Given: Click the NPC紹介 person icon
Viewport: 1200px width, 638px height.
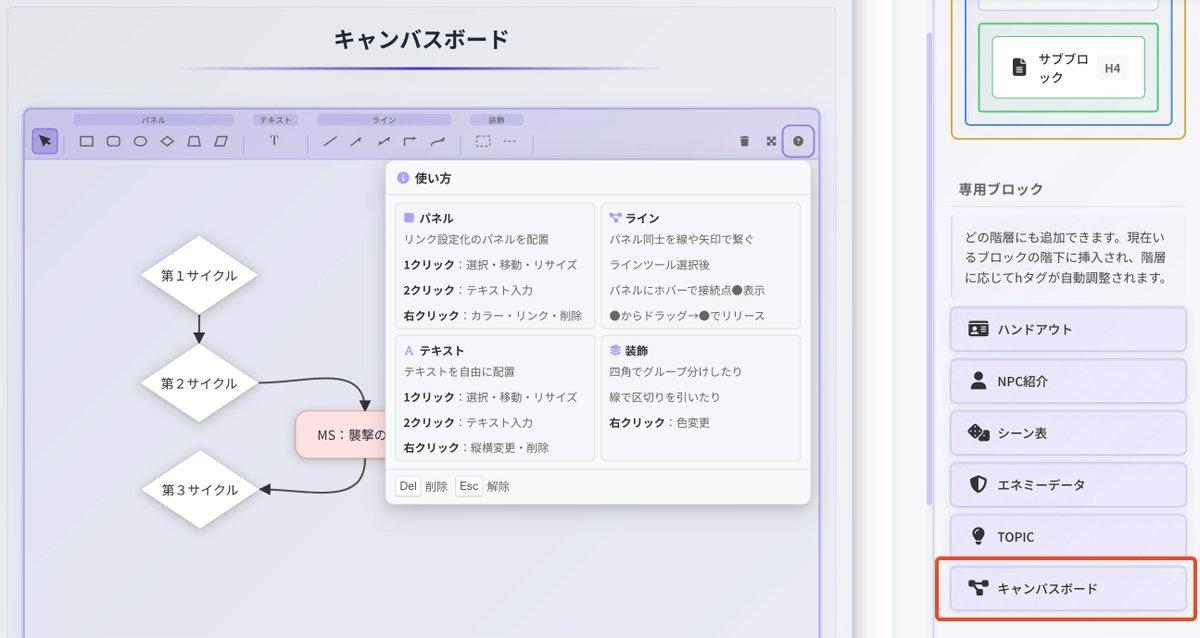Looking at the screenshot, I should pyautogui.click(x=978, y=381).
